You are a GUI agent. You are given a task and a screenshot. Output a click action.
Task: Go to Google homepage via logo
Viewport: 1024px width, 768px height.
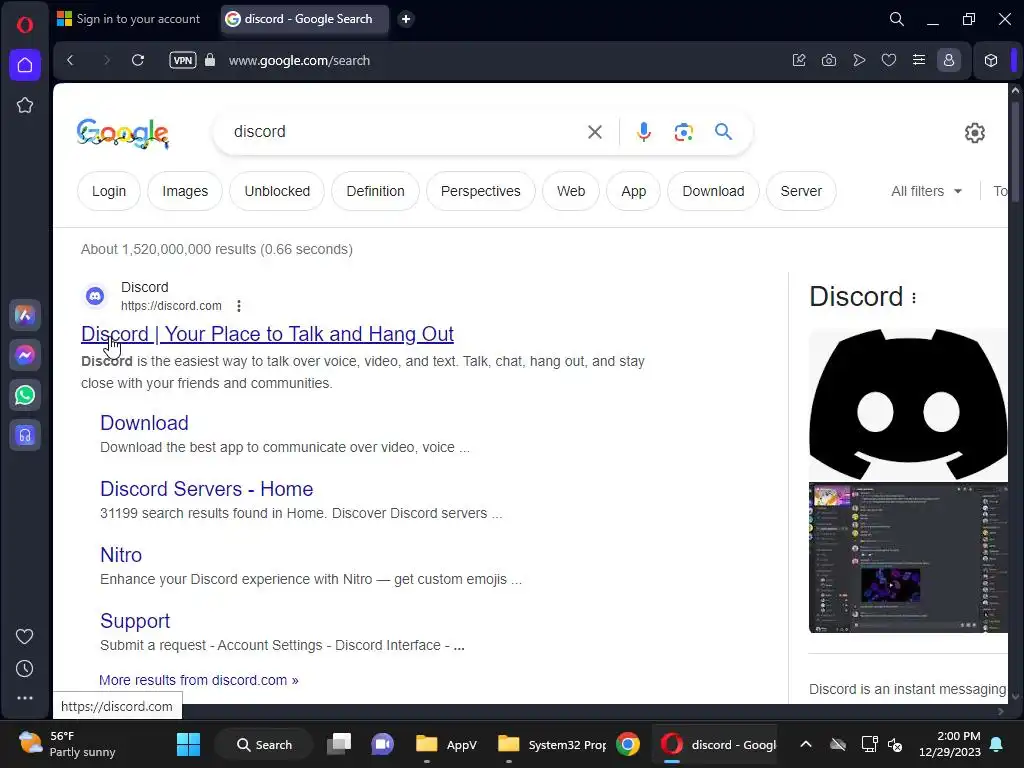click(x=123, y=133)
